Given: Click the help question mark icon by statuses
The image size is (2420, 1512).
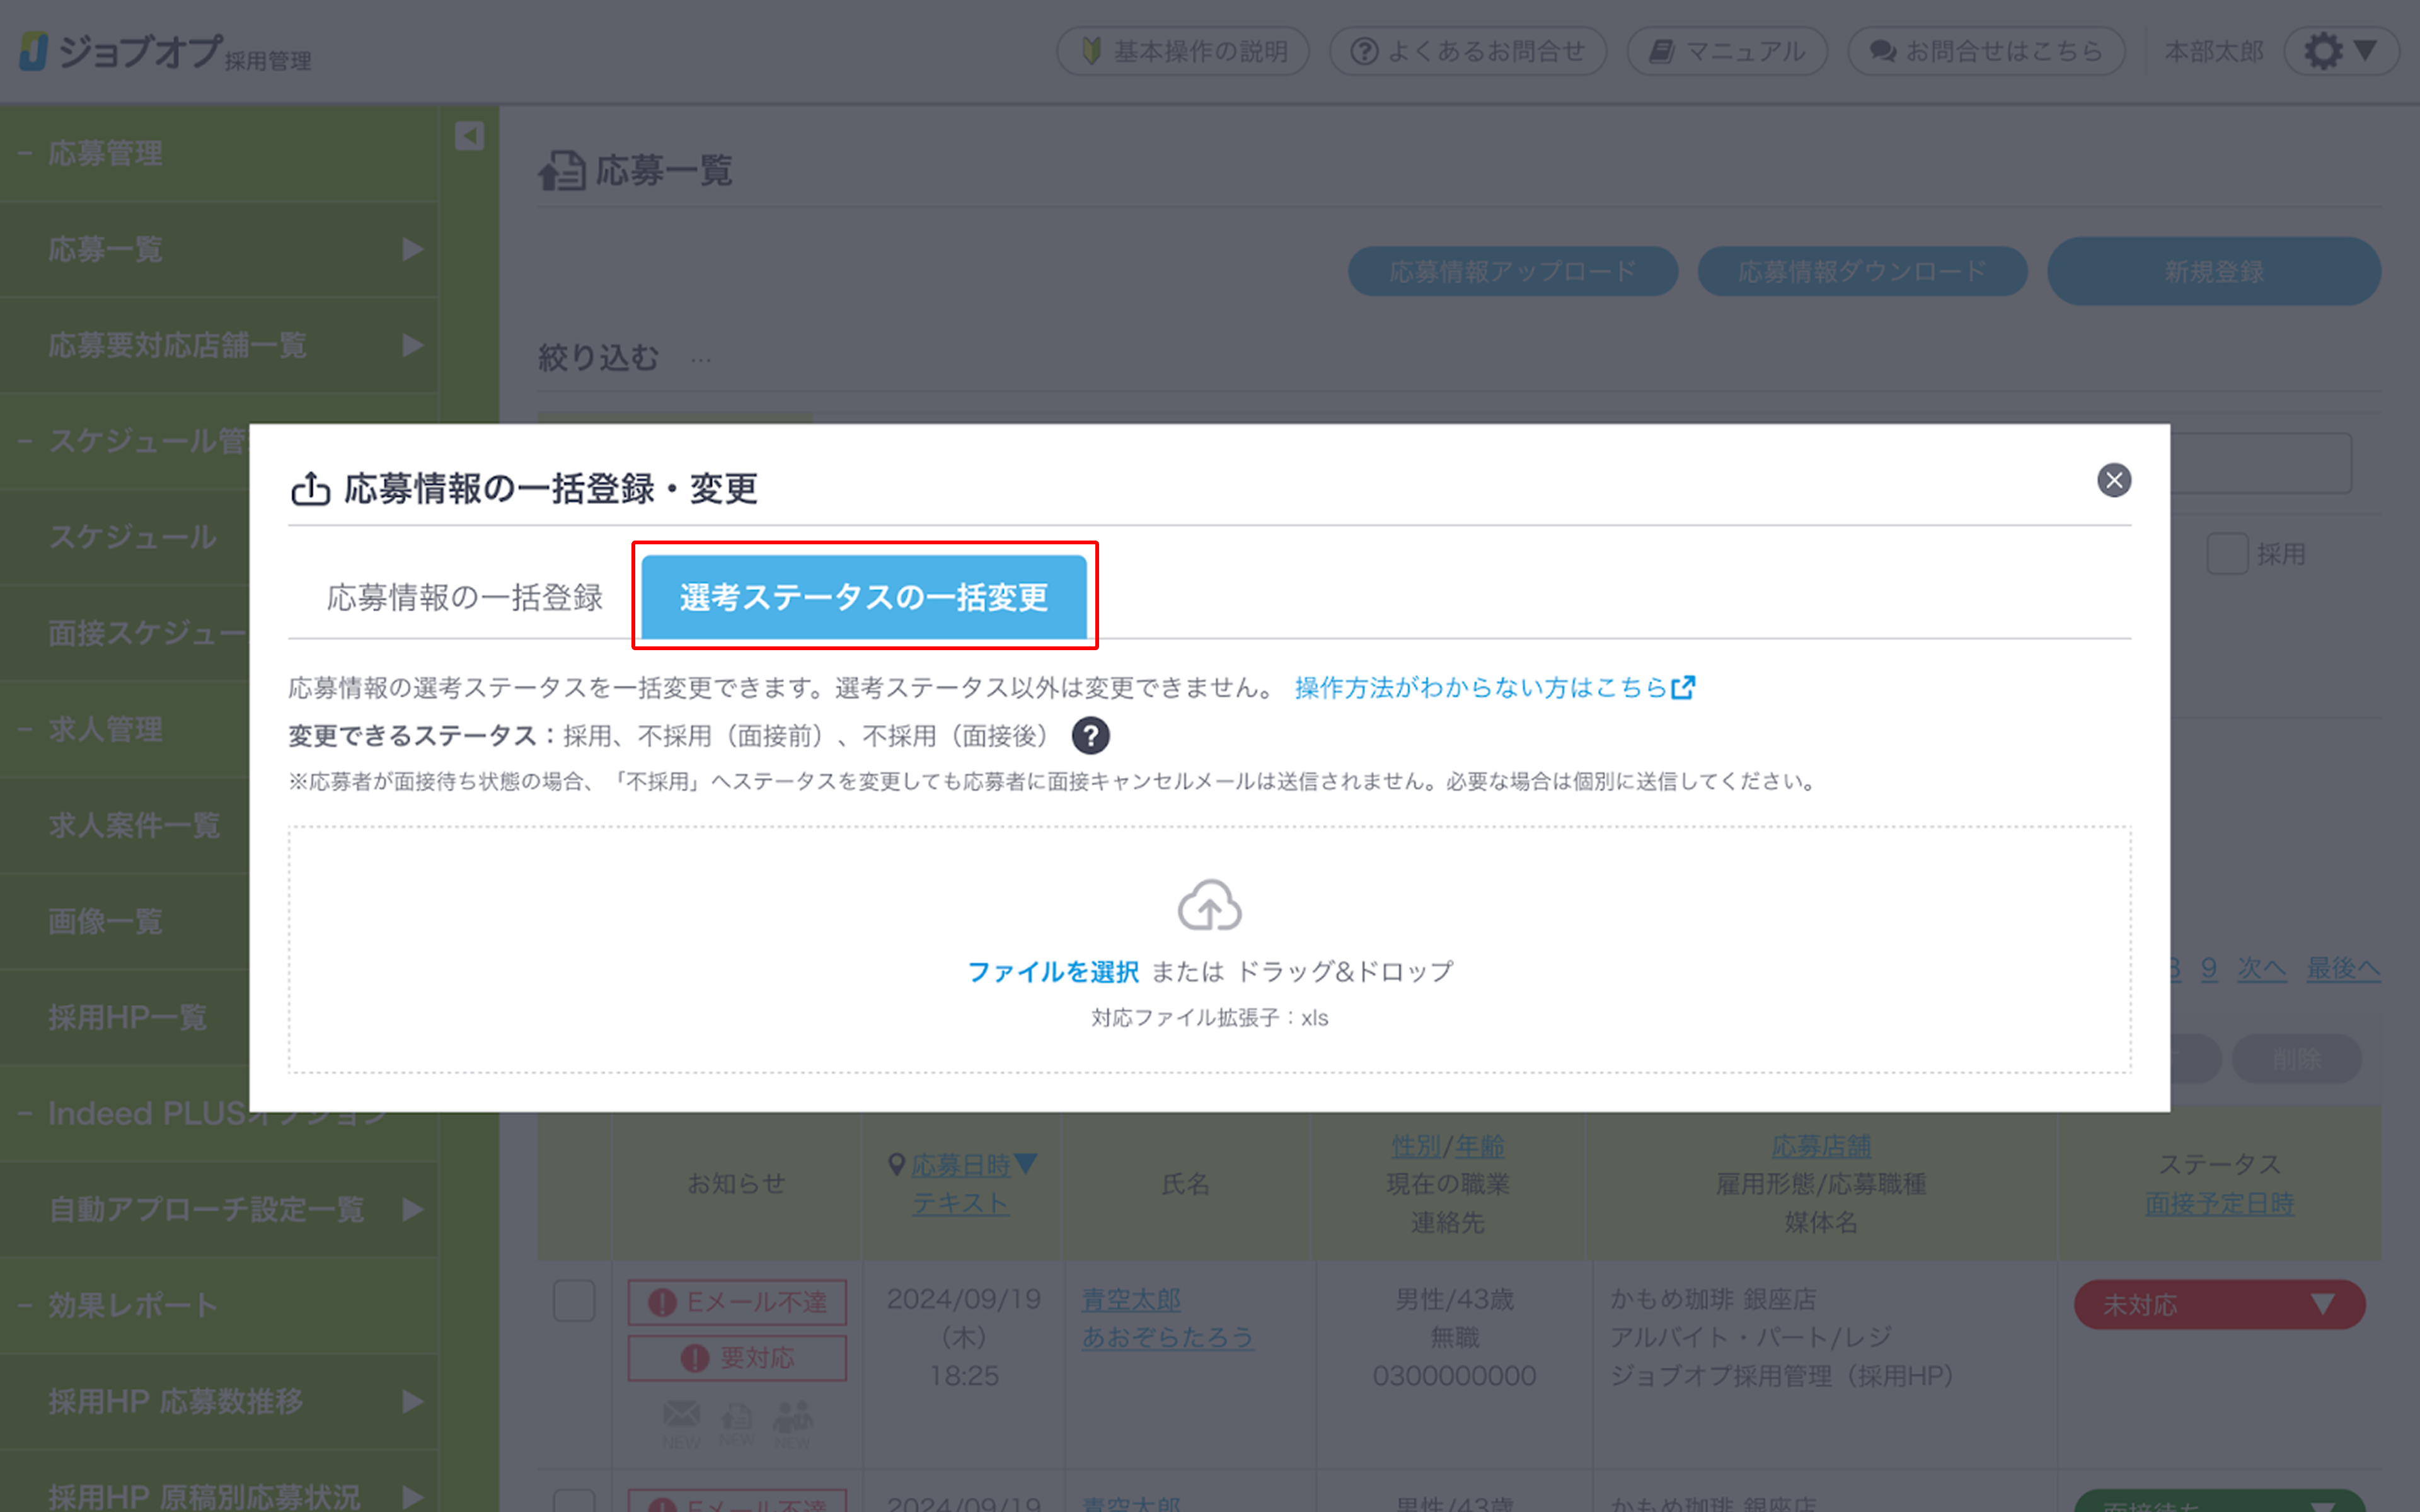Looking at the screenshot, I should (1090, 736).
